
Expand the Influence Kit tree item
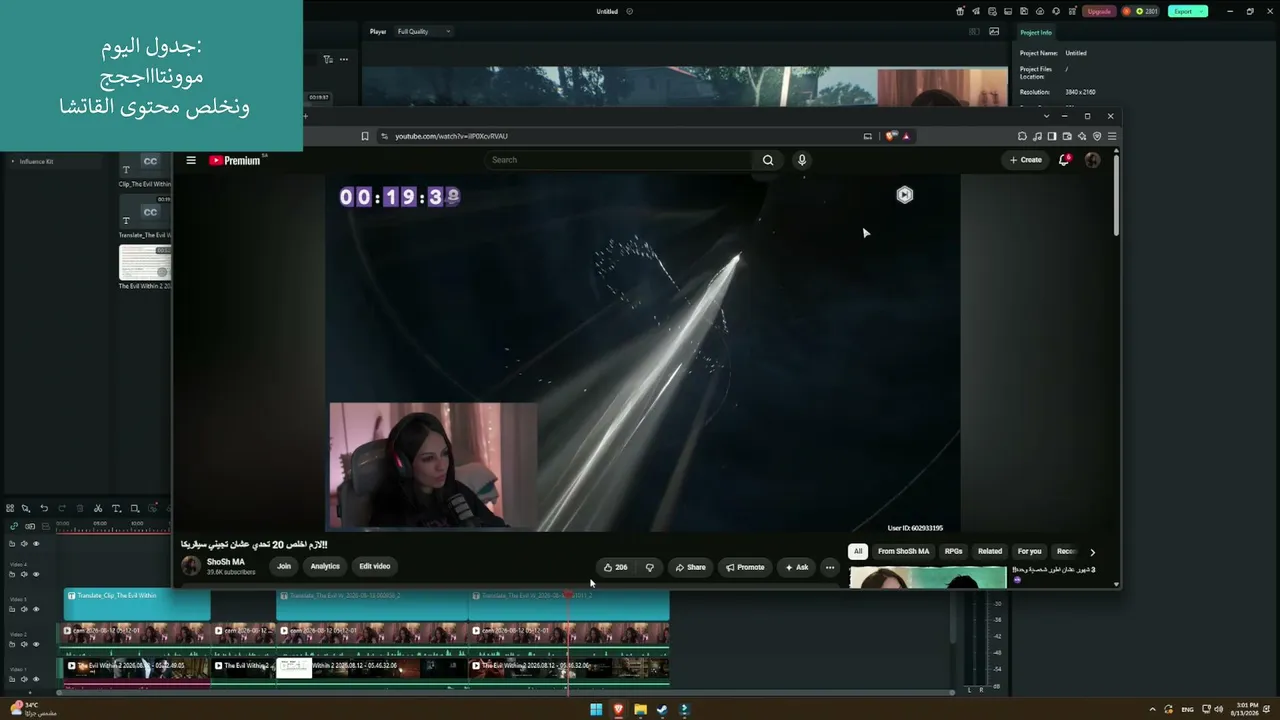click(13, 161)
